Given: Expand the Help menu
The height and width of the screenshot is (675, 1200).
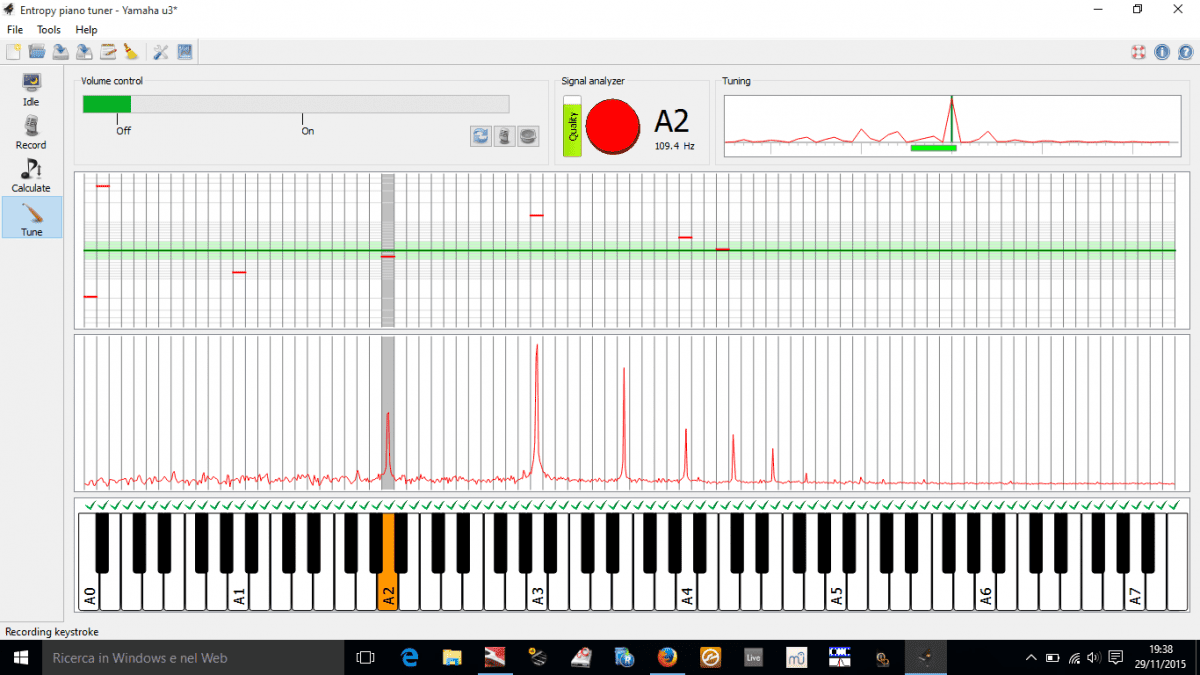Looking at the screenshot, I should pyautogui.click(x=86, y=29).
